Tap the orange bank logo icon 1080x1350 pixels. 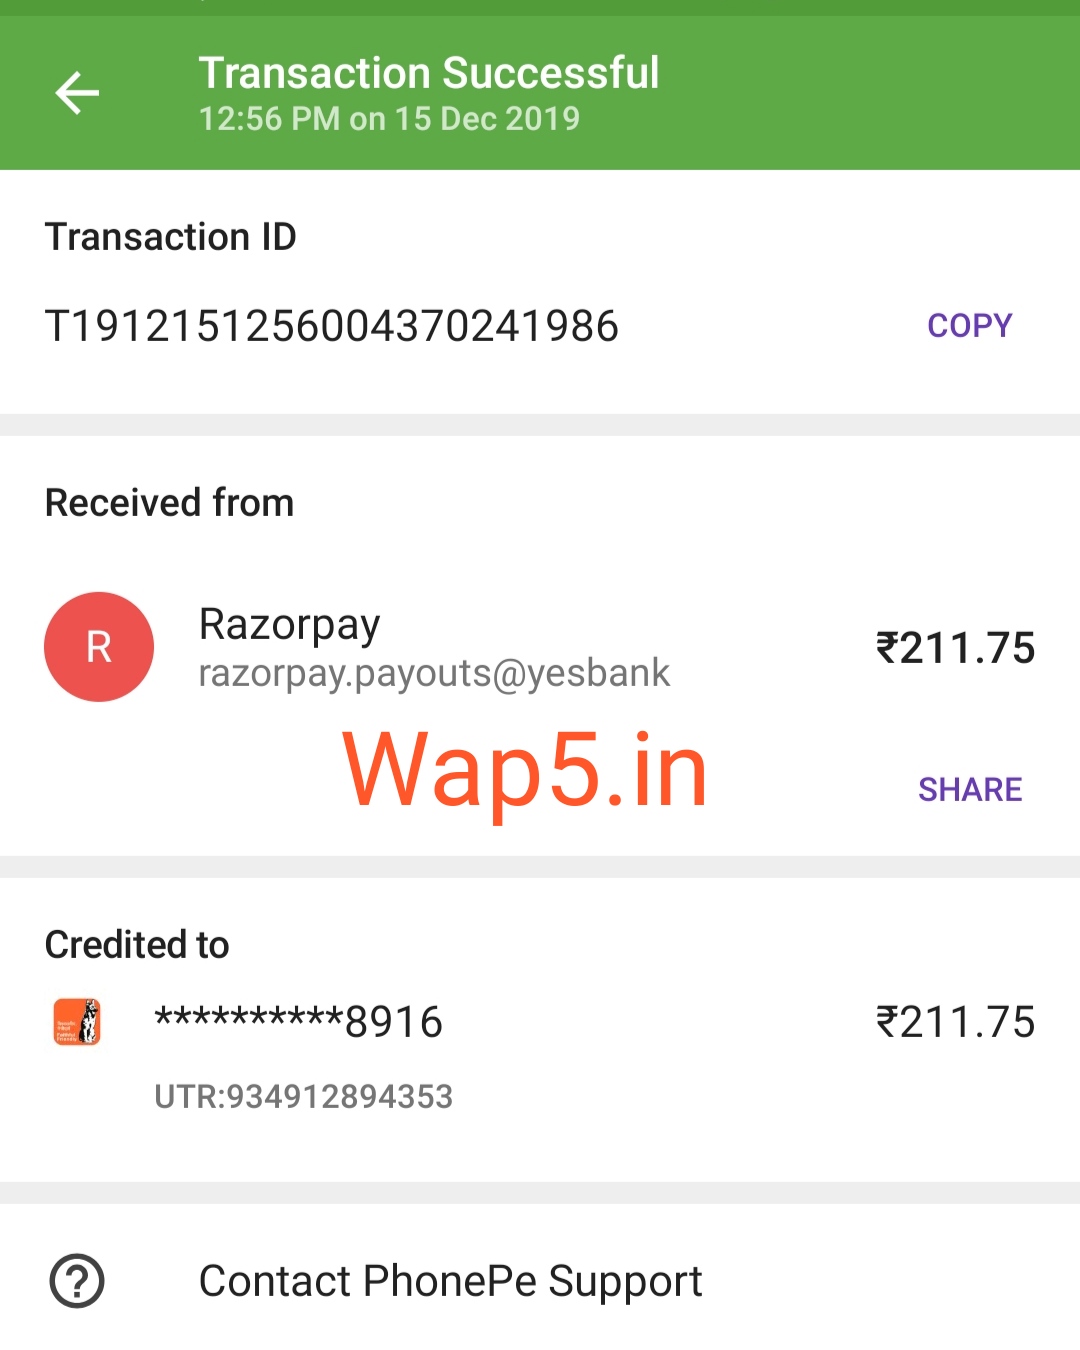pyautogui.click(x=77, y=1022)
